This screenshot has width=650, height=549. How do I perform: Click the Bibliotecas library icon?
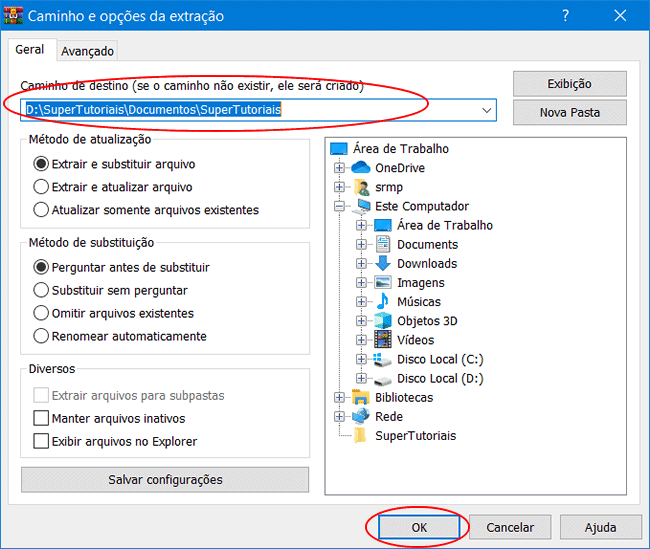point(361,398)
